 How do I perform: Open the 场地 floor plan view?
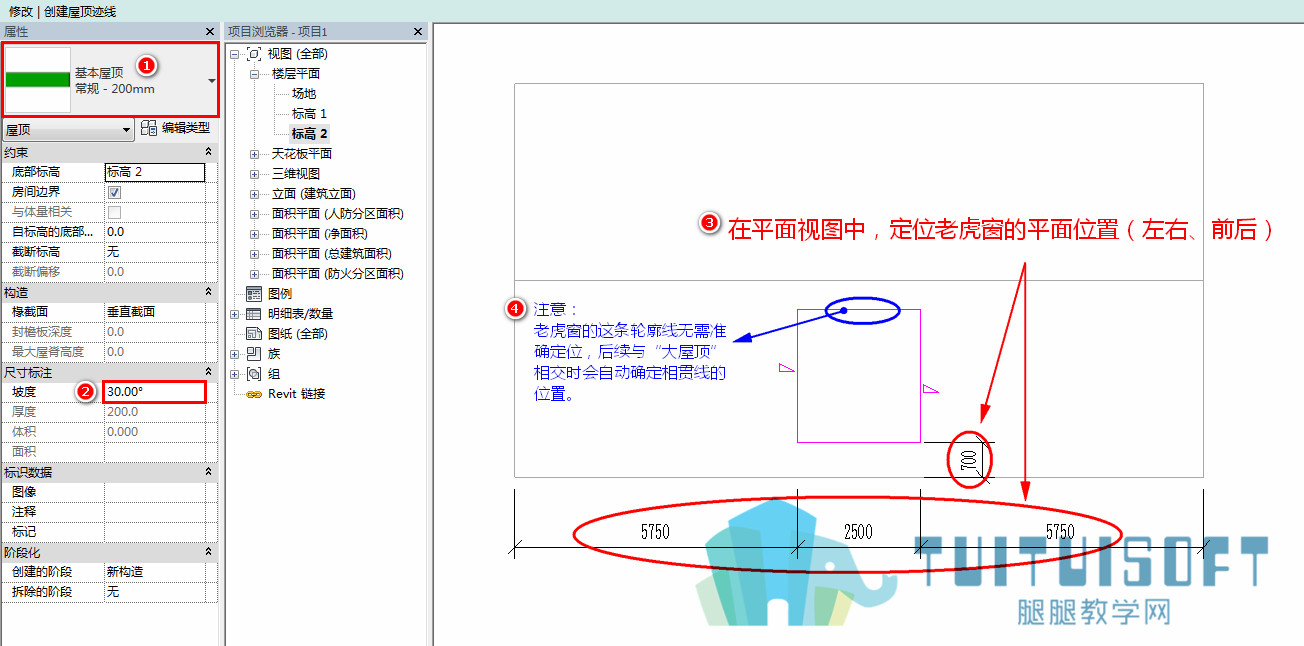(x=303, y=94)
